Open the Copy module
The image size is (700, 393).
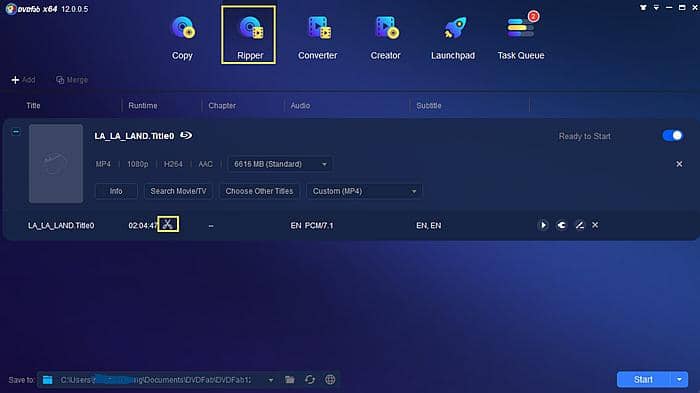point(182,38)
